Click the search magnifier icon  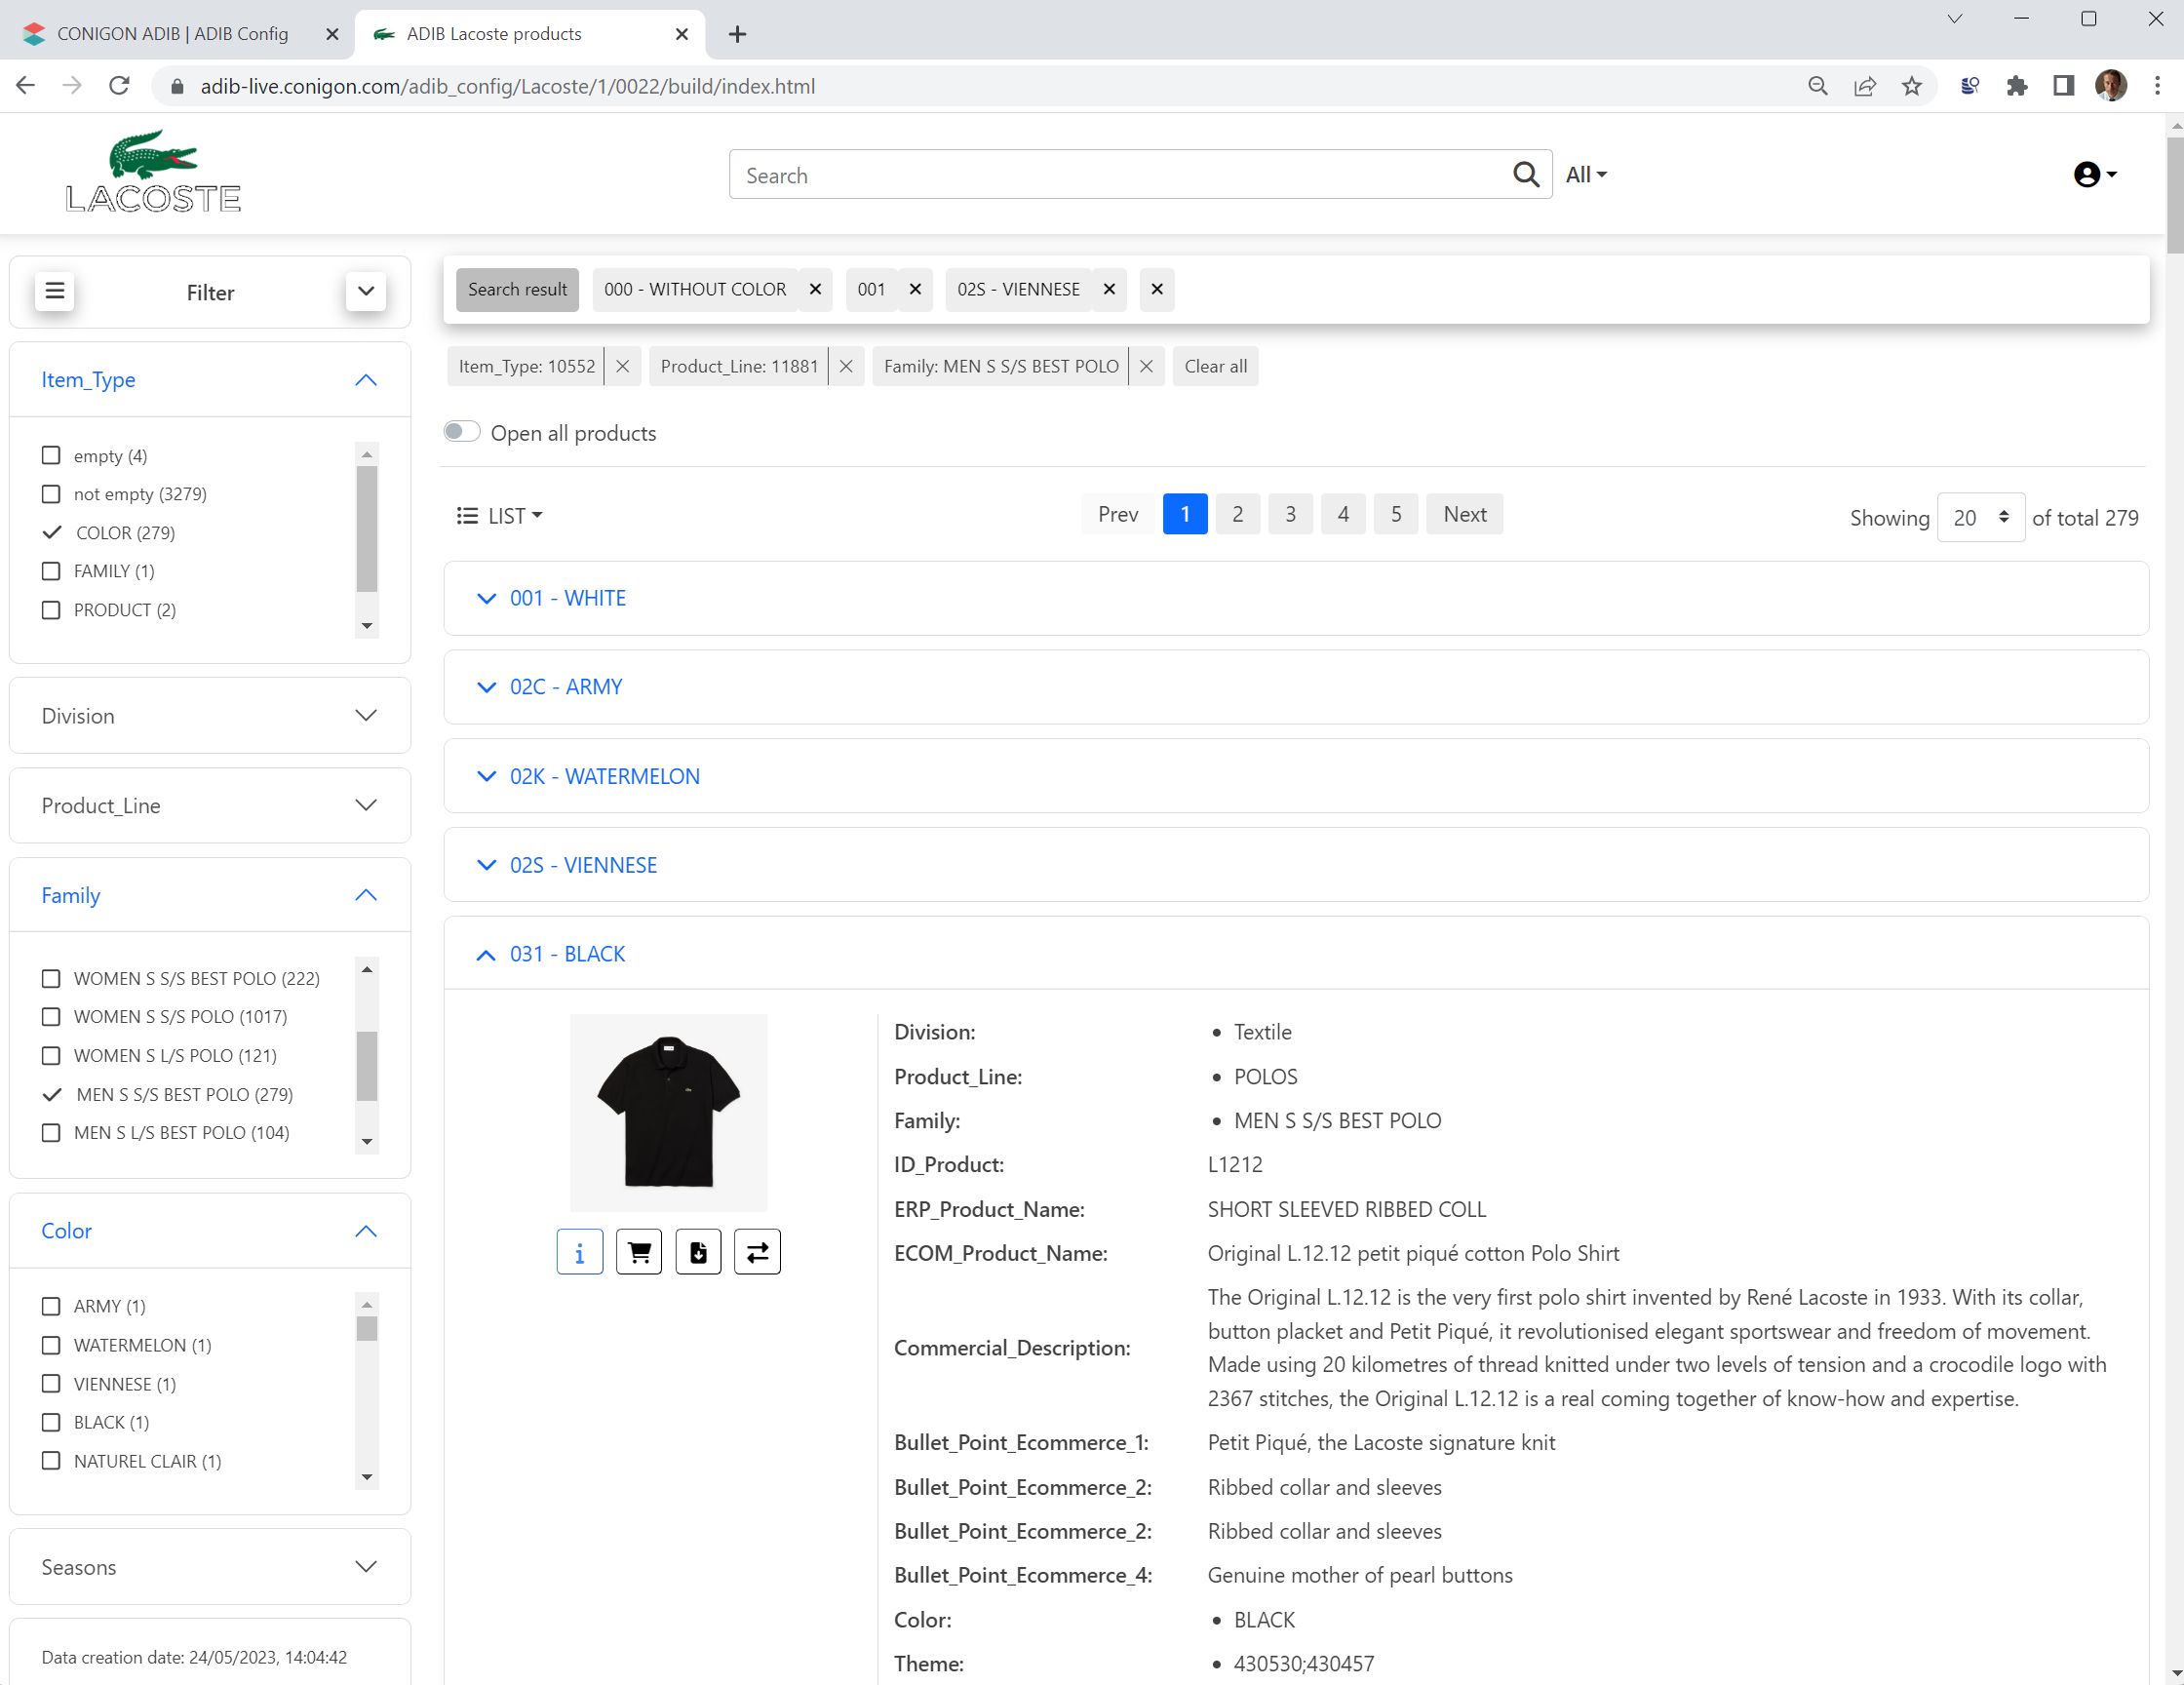pos(1525,175)
